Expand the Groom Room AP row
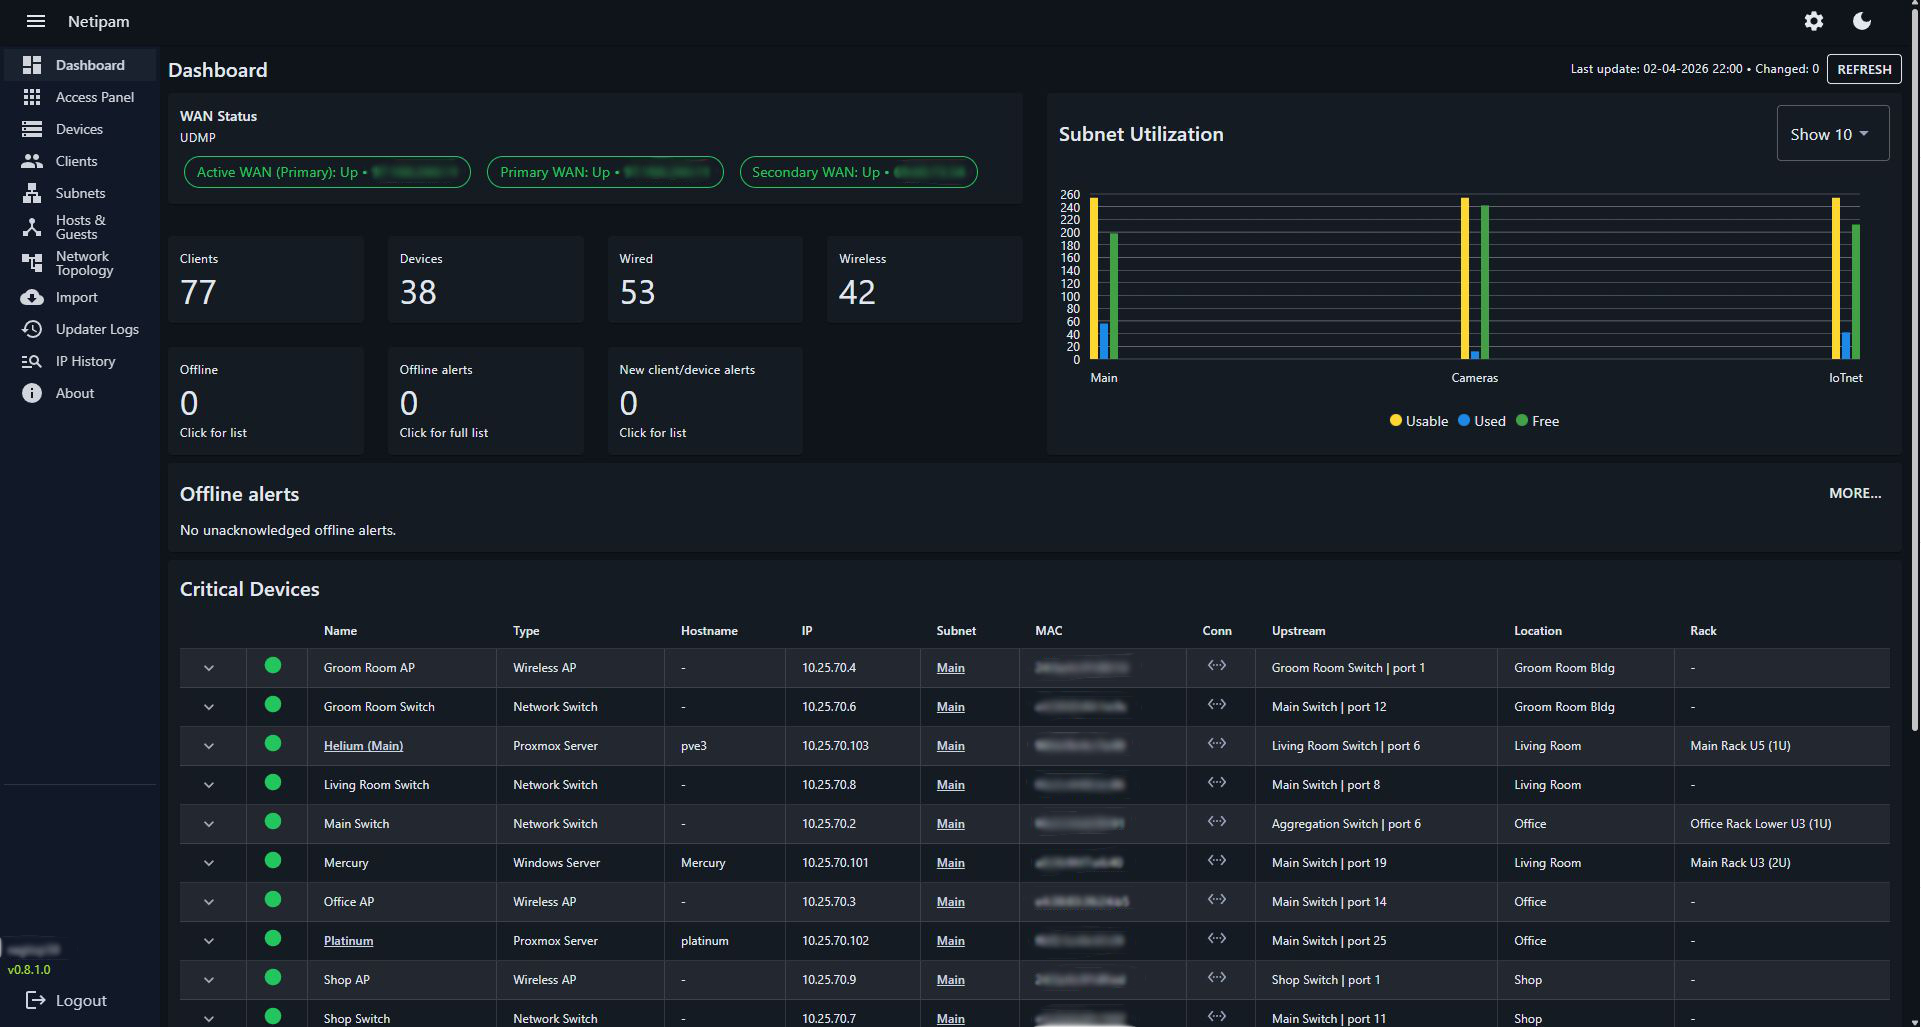 pyautogui.click(x=209, y=668)
